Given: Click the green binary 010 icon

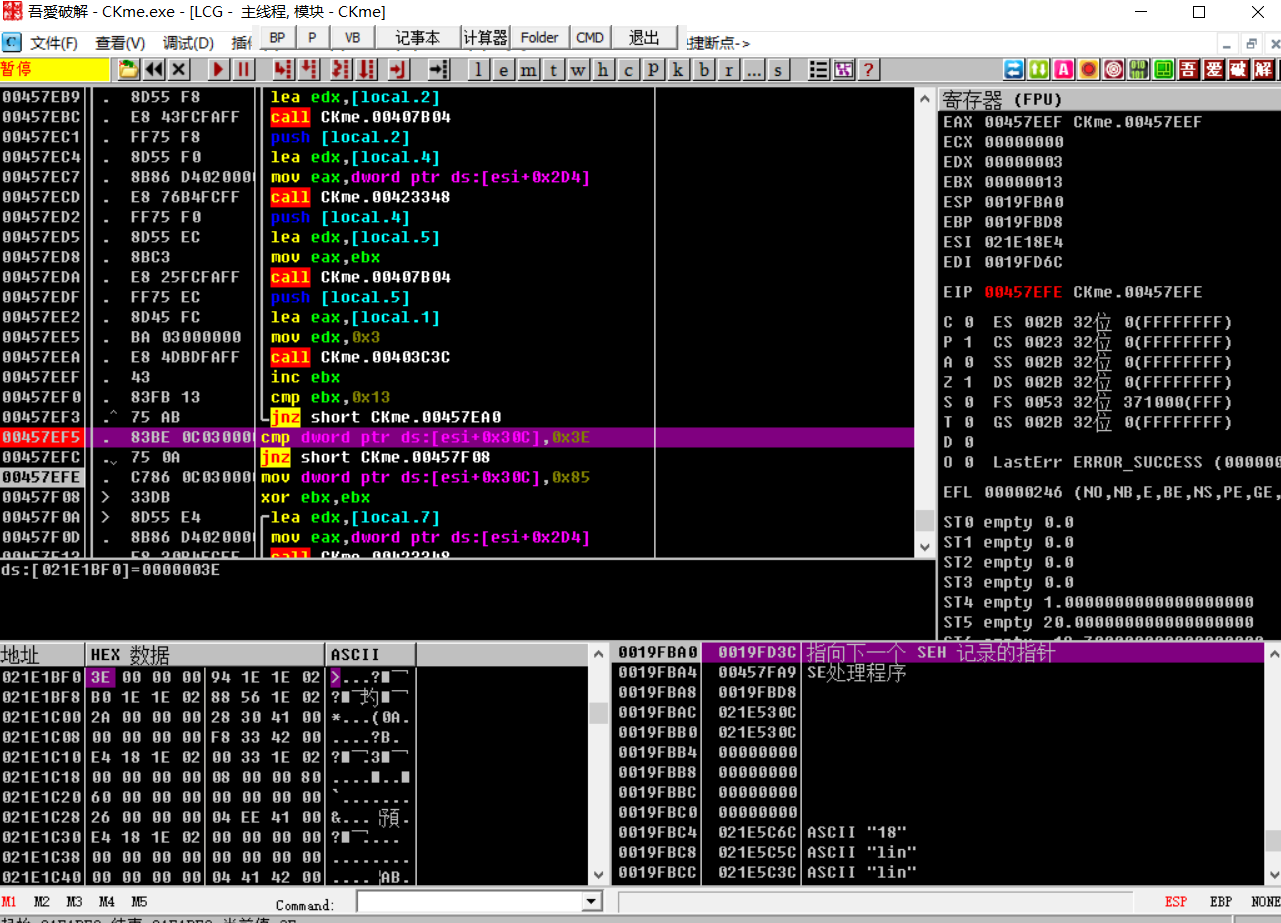Looking at the screenshot, I should coord(1139,69).
